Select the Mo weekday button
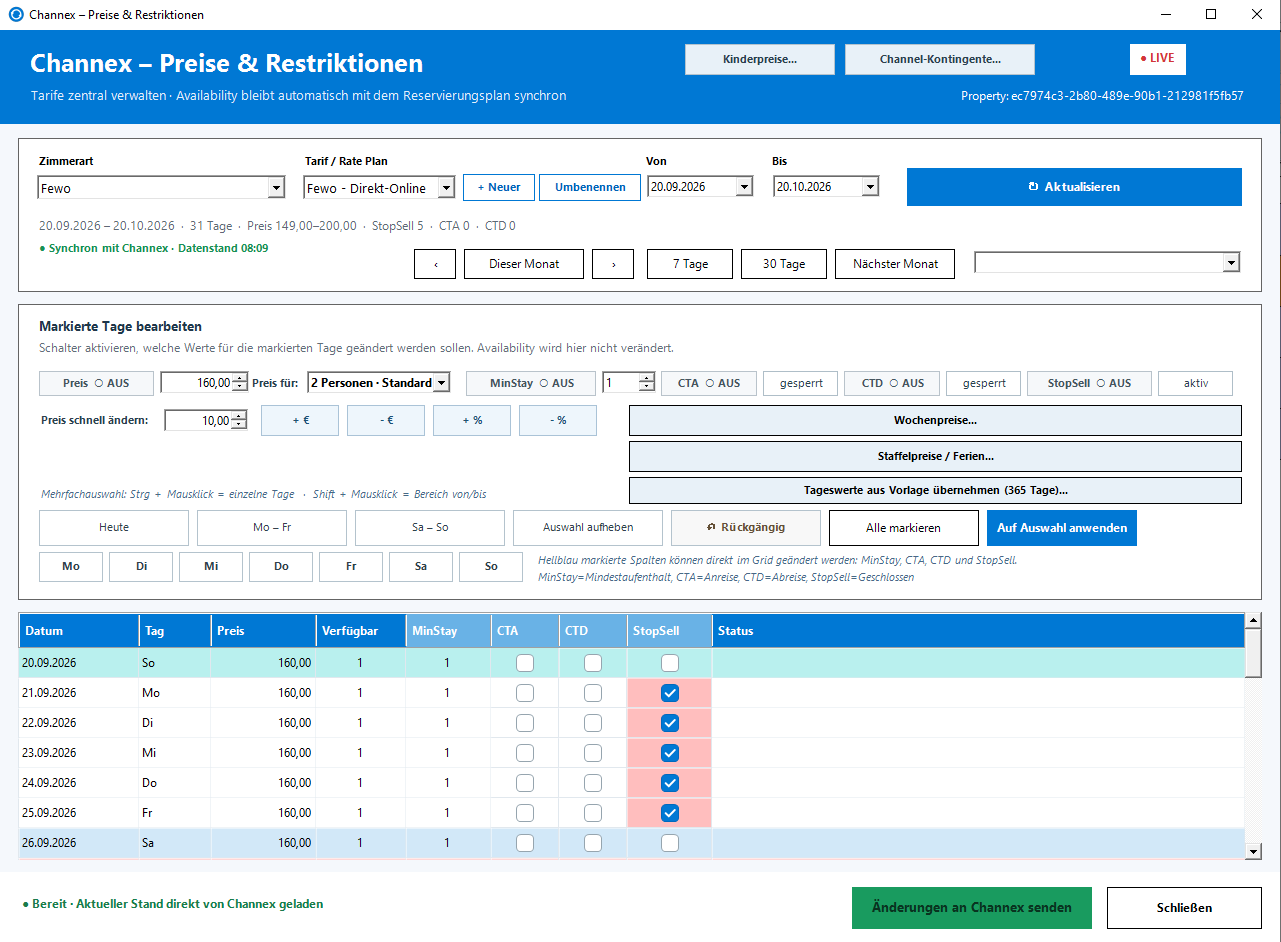The image size is (1281, 942). pyautogui.click(x=71, y=566)
